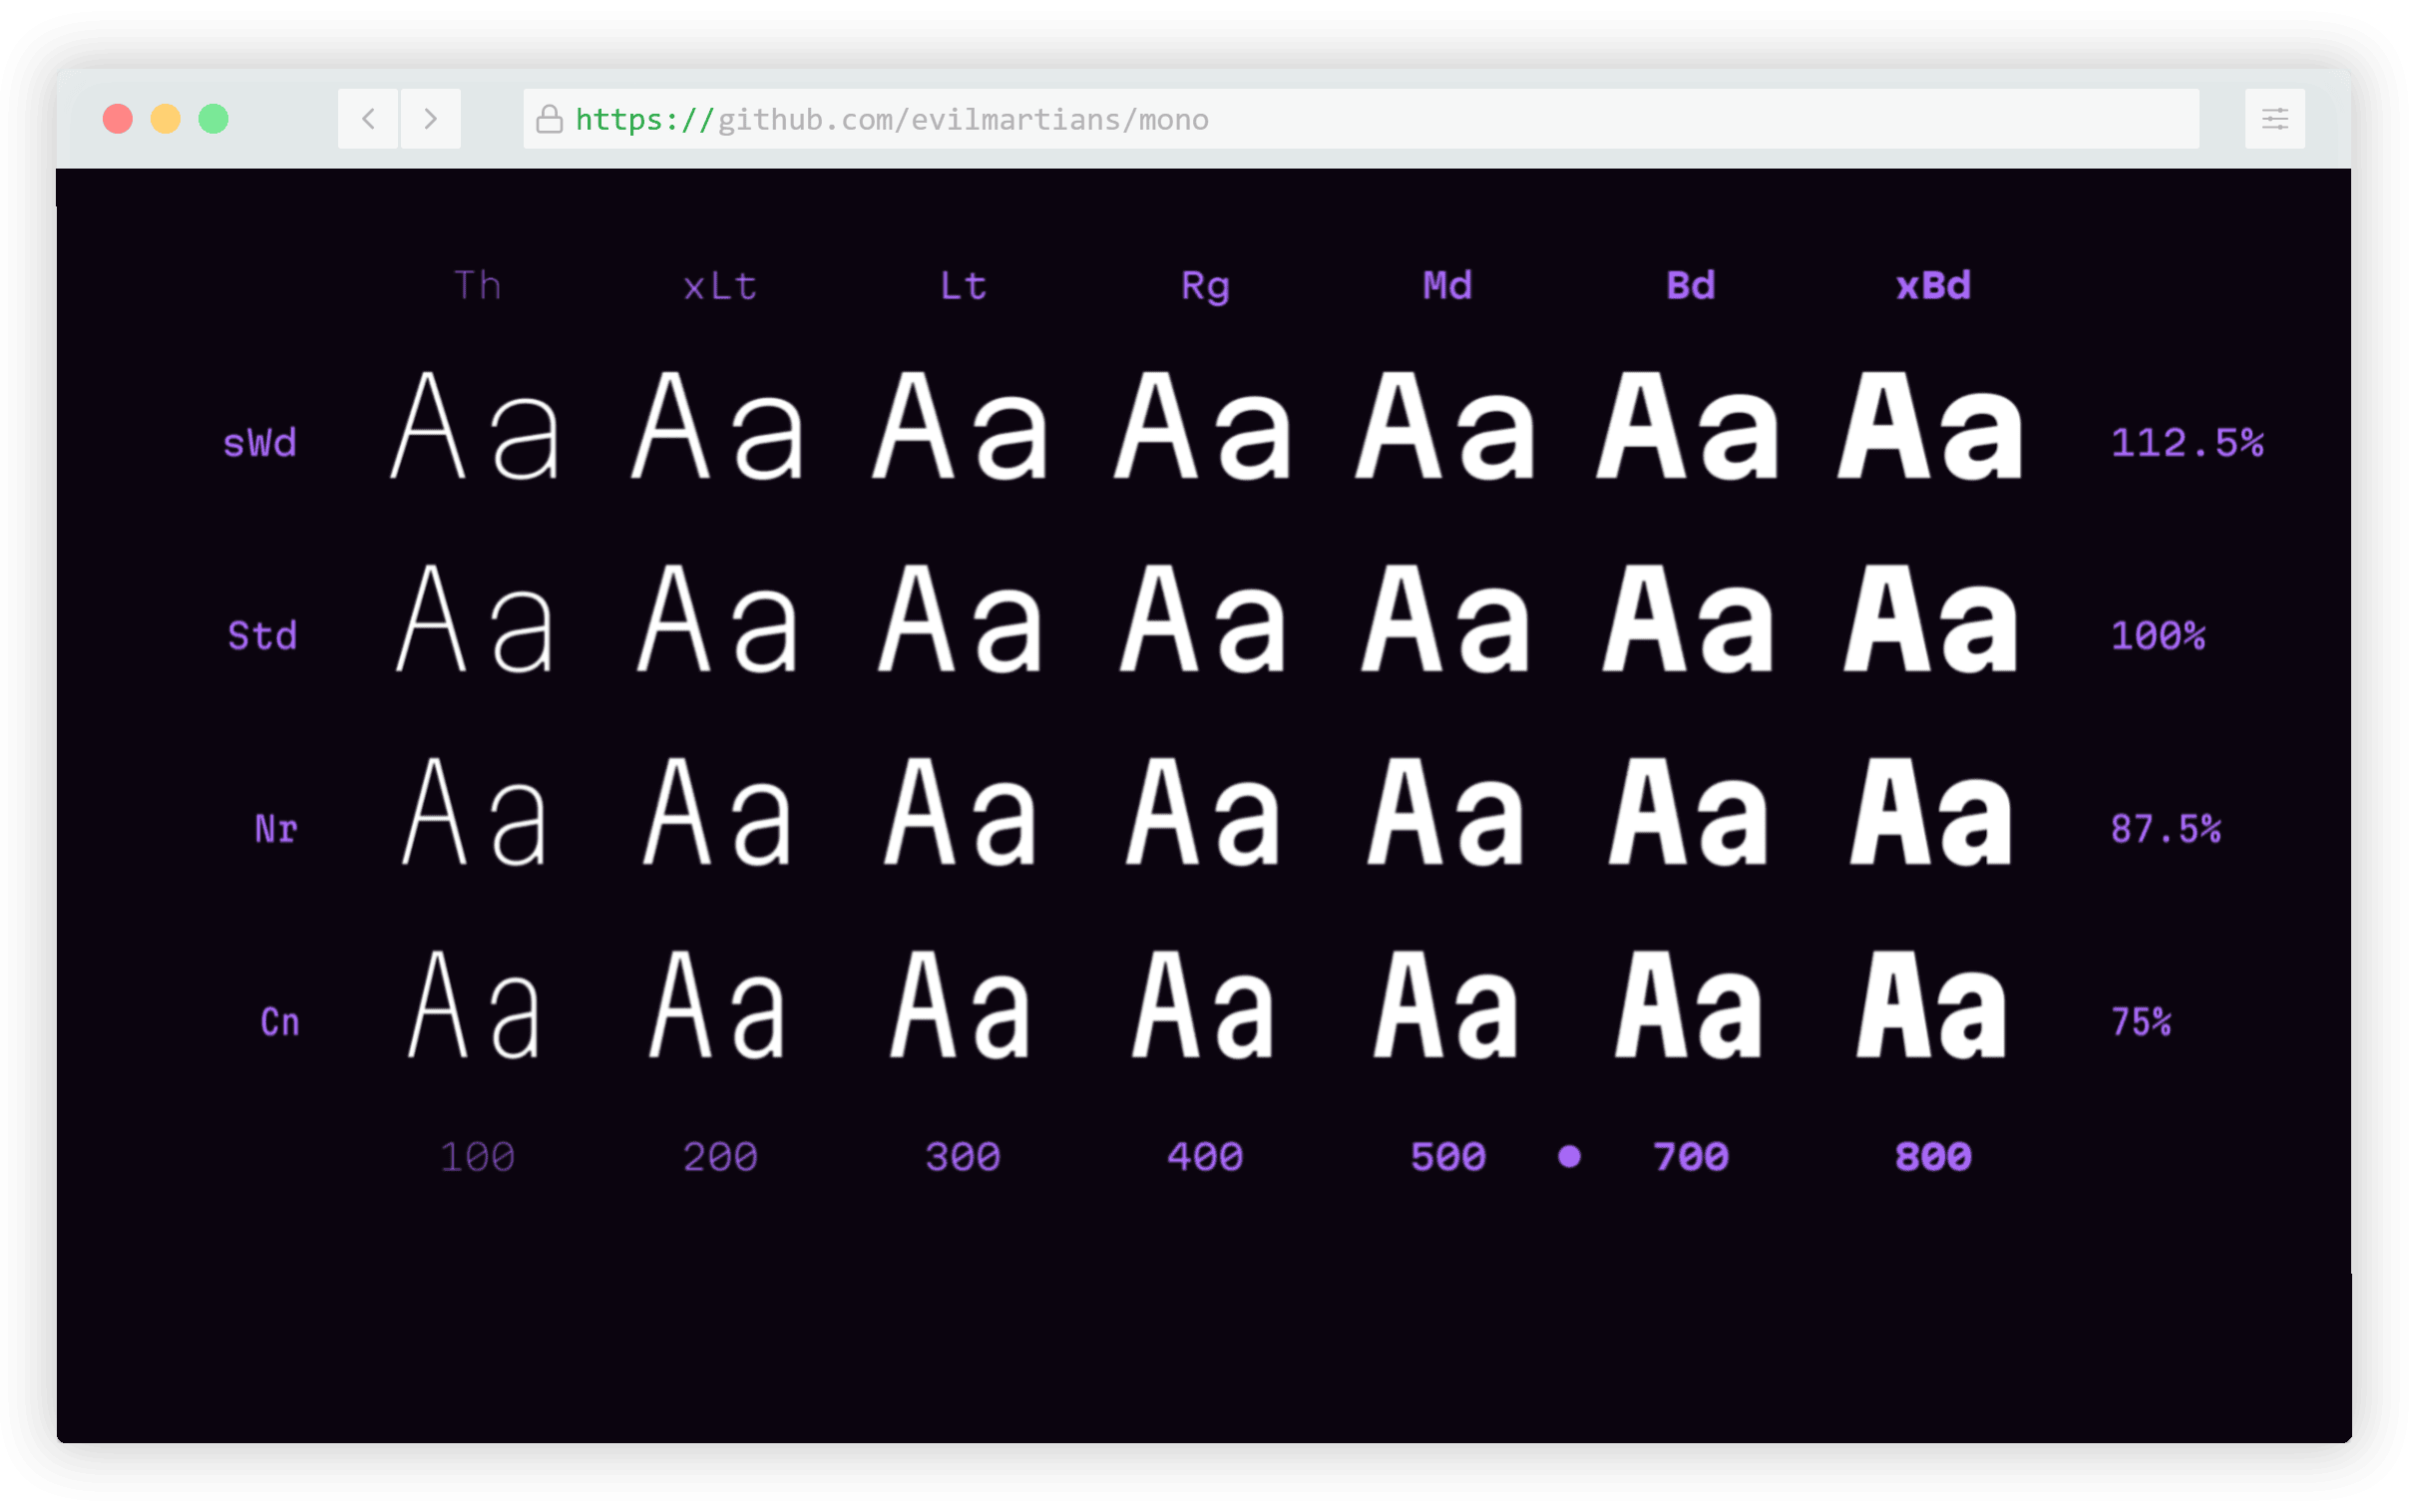Click the 800 weight number
Screen dimensions: 2409x1512
[1932, 1157]
